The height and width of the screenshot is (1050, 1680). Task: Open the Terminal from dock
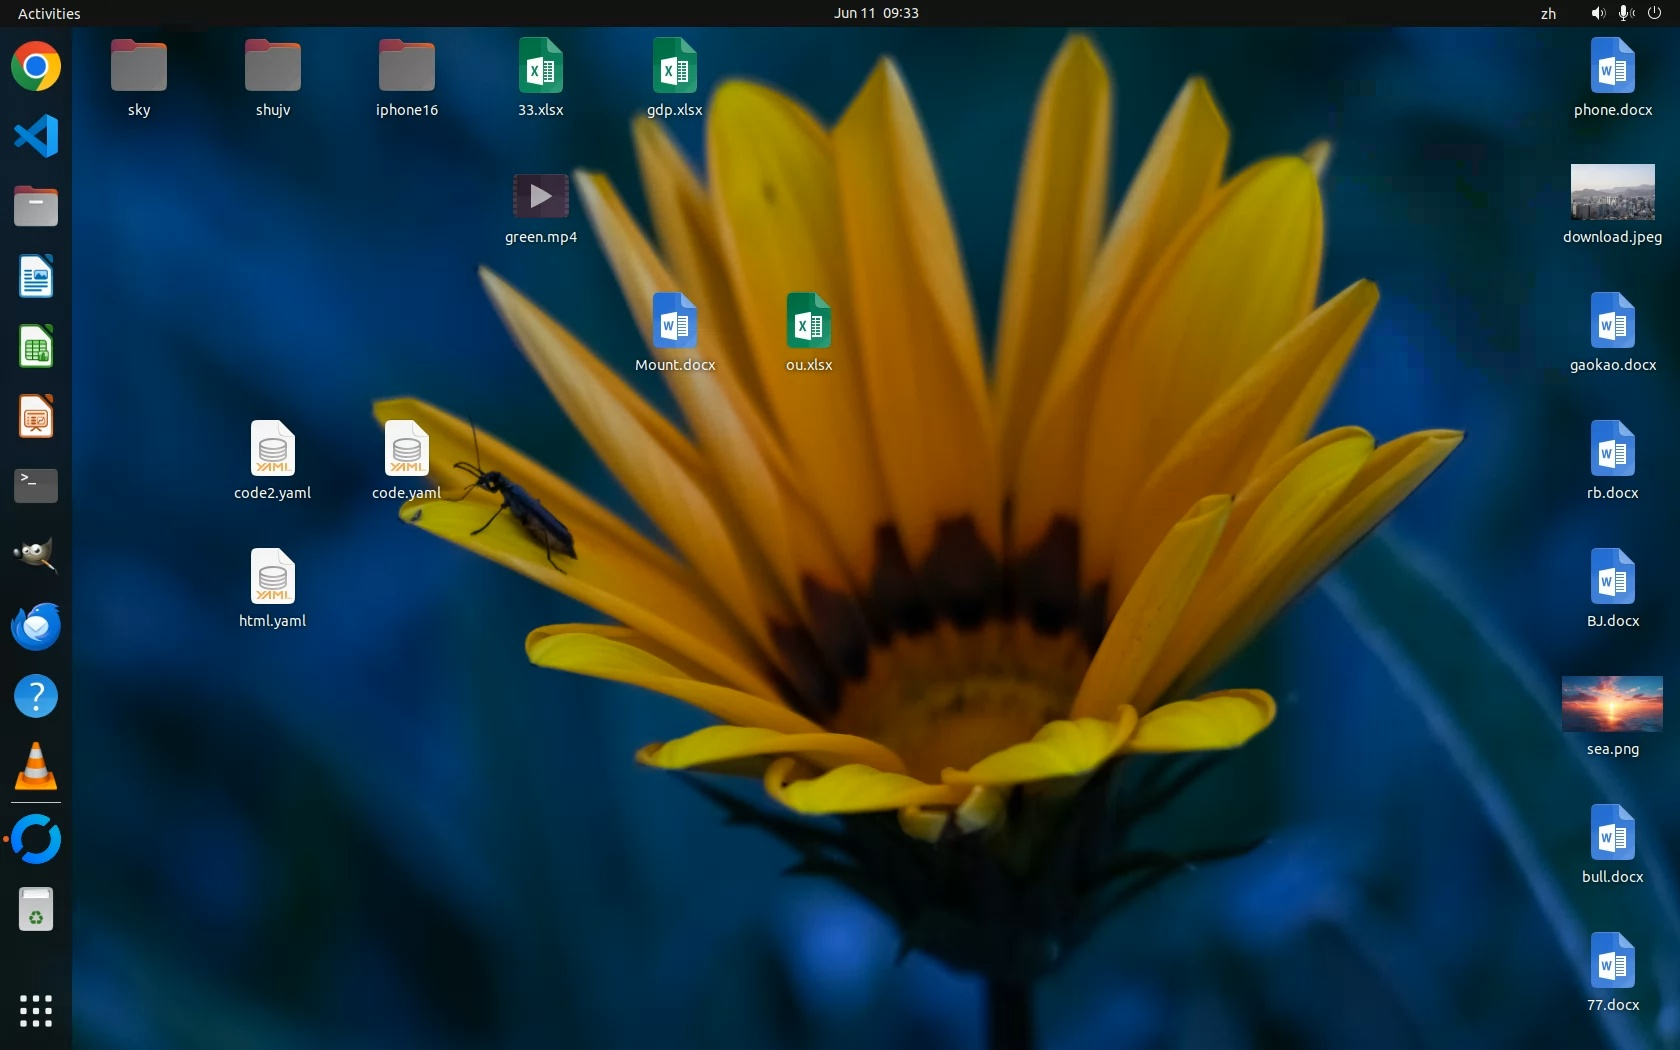36,486
